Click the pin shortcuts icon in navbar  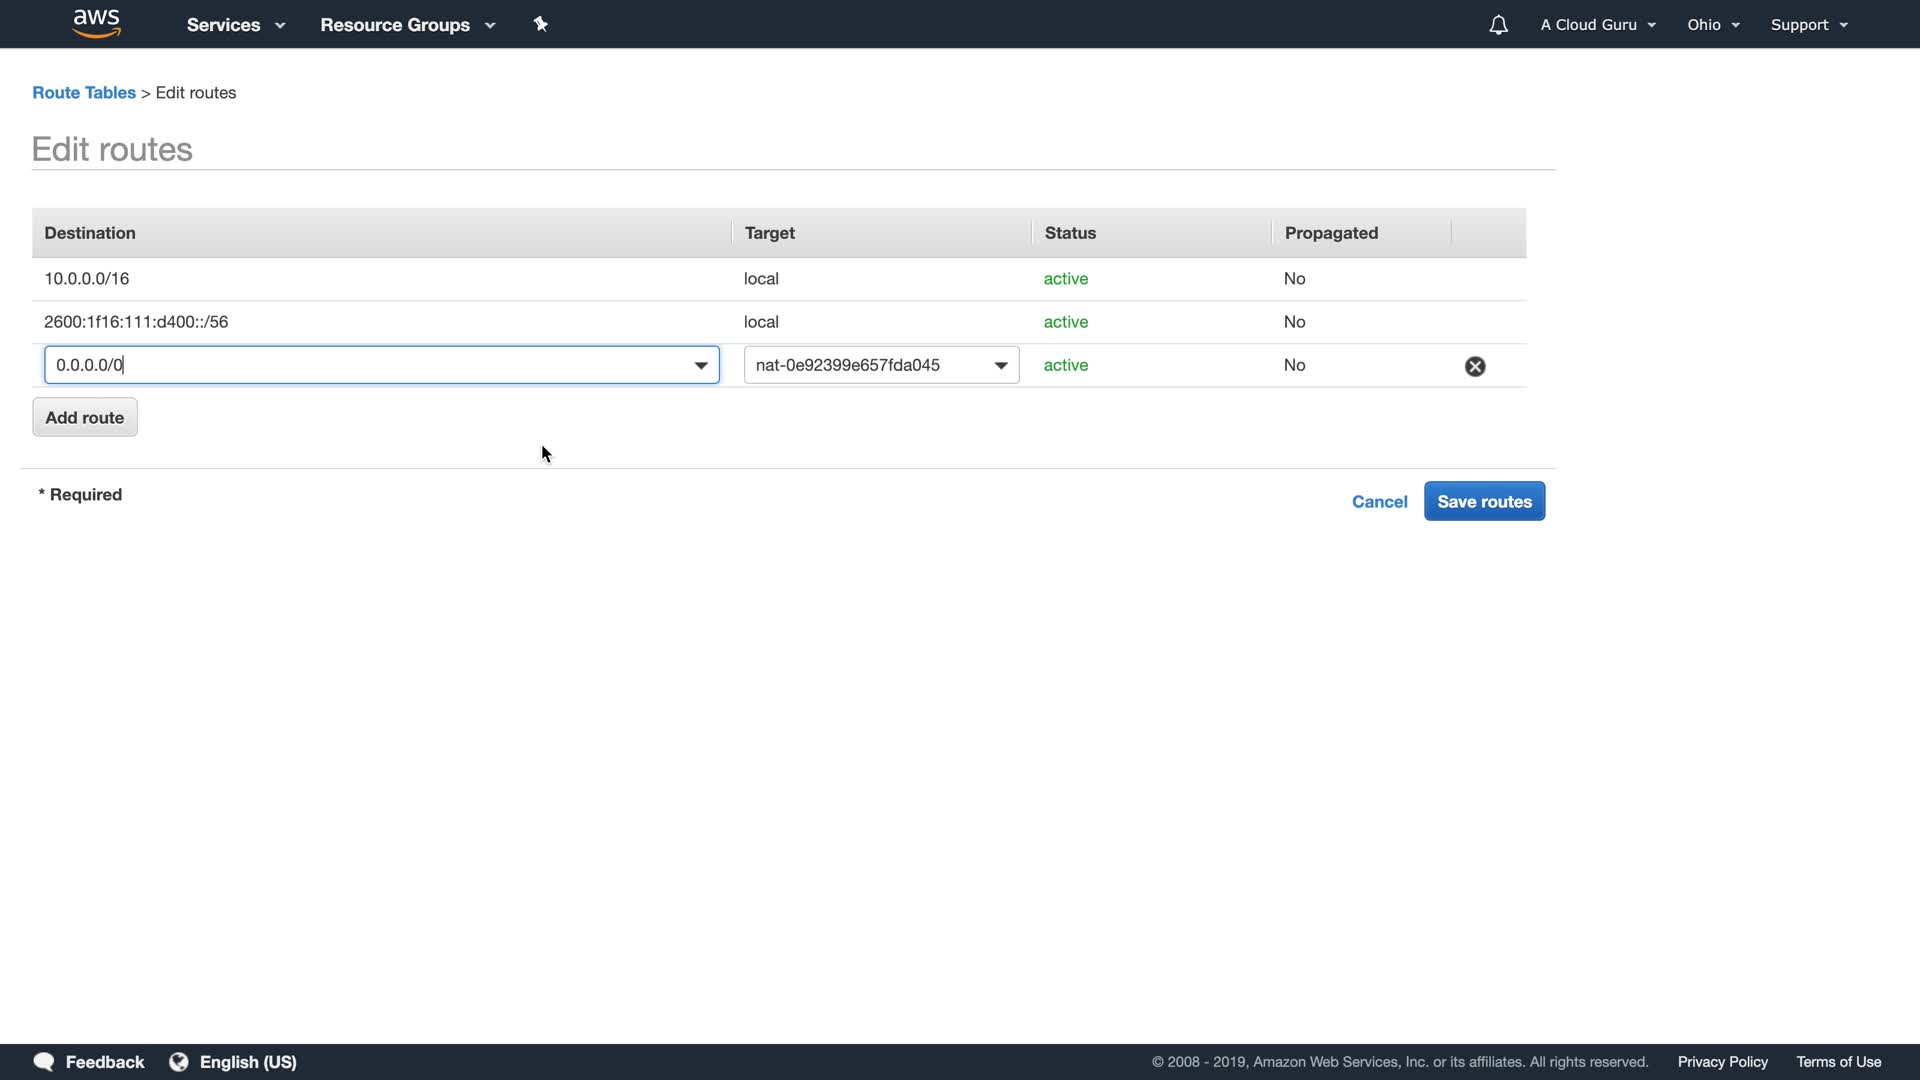click(541, 24)
